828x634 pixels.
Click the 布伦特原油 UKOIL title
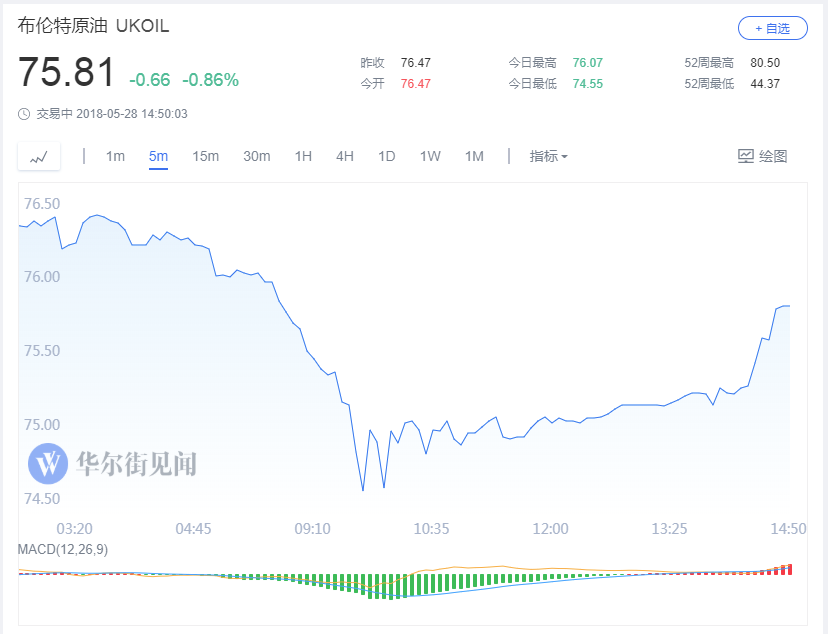point(93,26)
